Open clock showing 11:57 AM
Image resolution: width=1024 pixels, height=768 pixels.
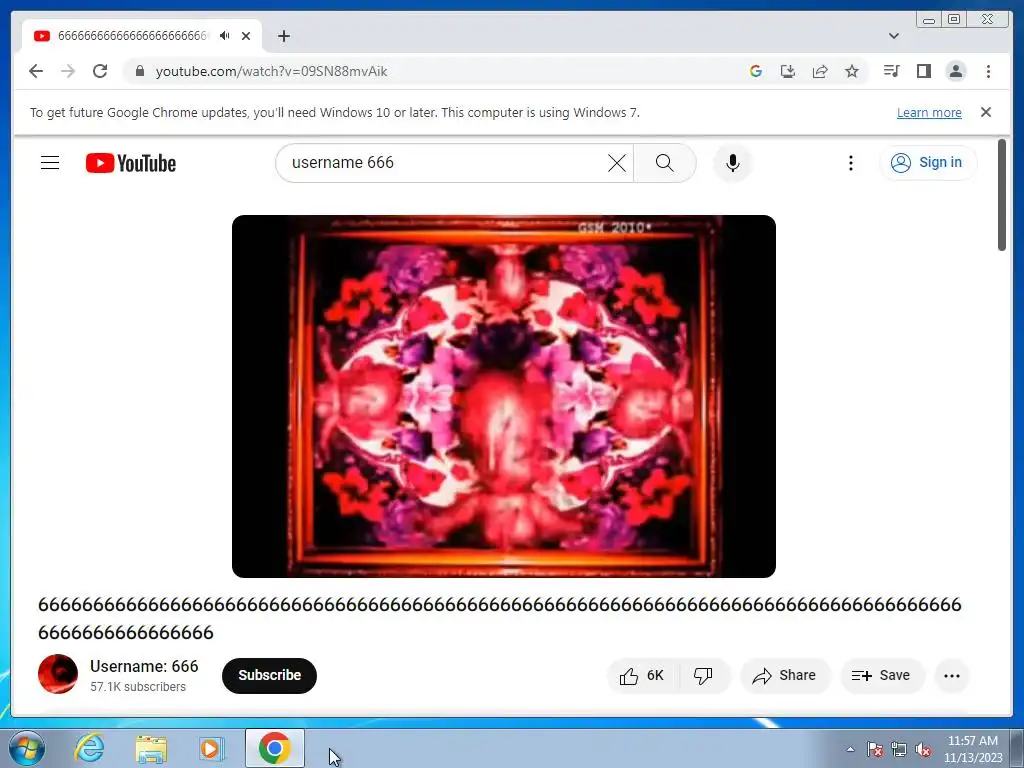(x=973, y=749)
